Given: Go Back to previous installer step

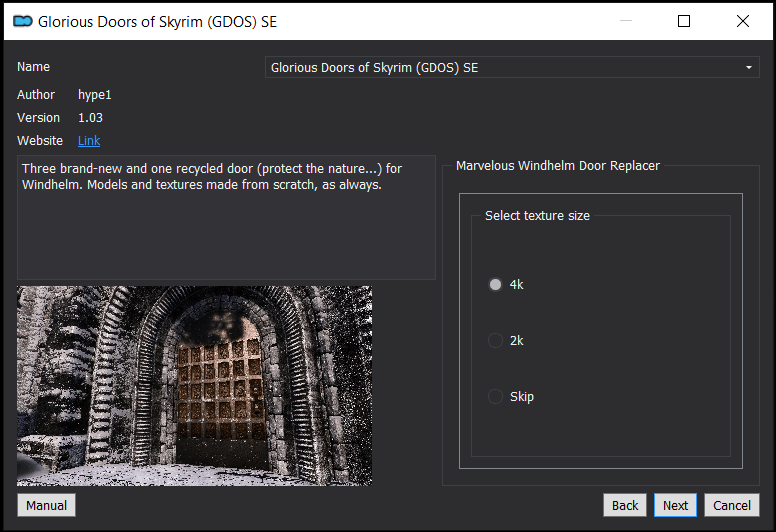Looking at the screenshot, I should pos(625,505).
